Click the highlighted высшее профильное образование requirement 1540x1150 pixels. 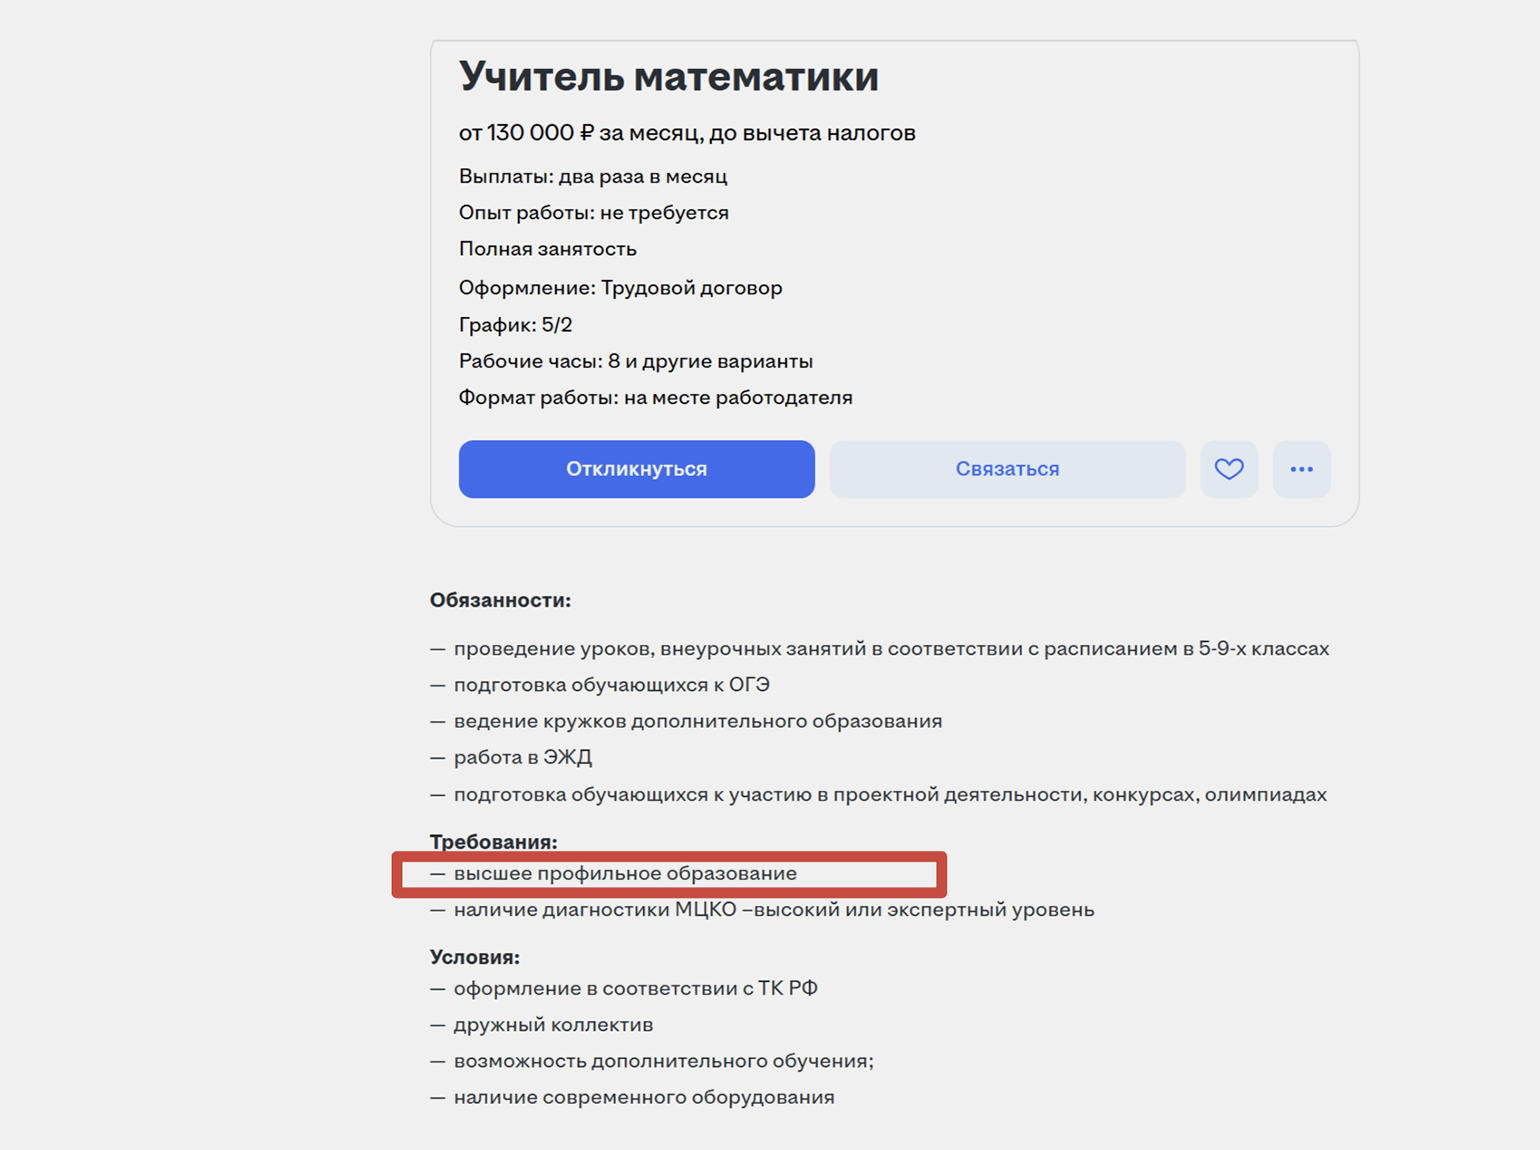pyautogui.click(x=625, y=874)
